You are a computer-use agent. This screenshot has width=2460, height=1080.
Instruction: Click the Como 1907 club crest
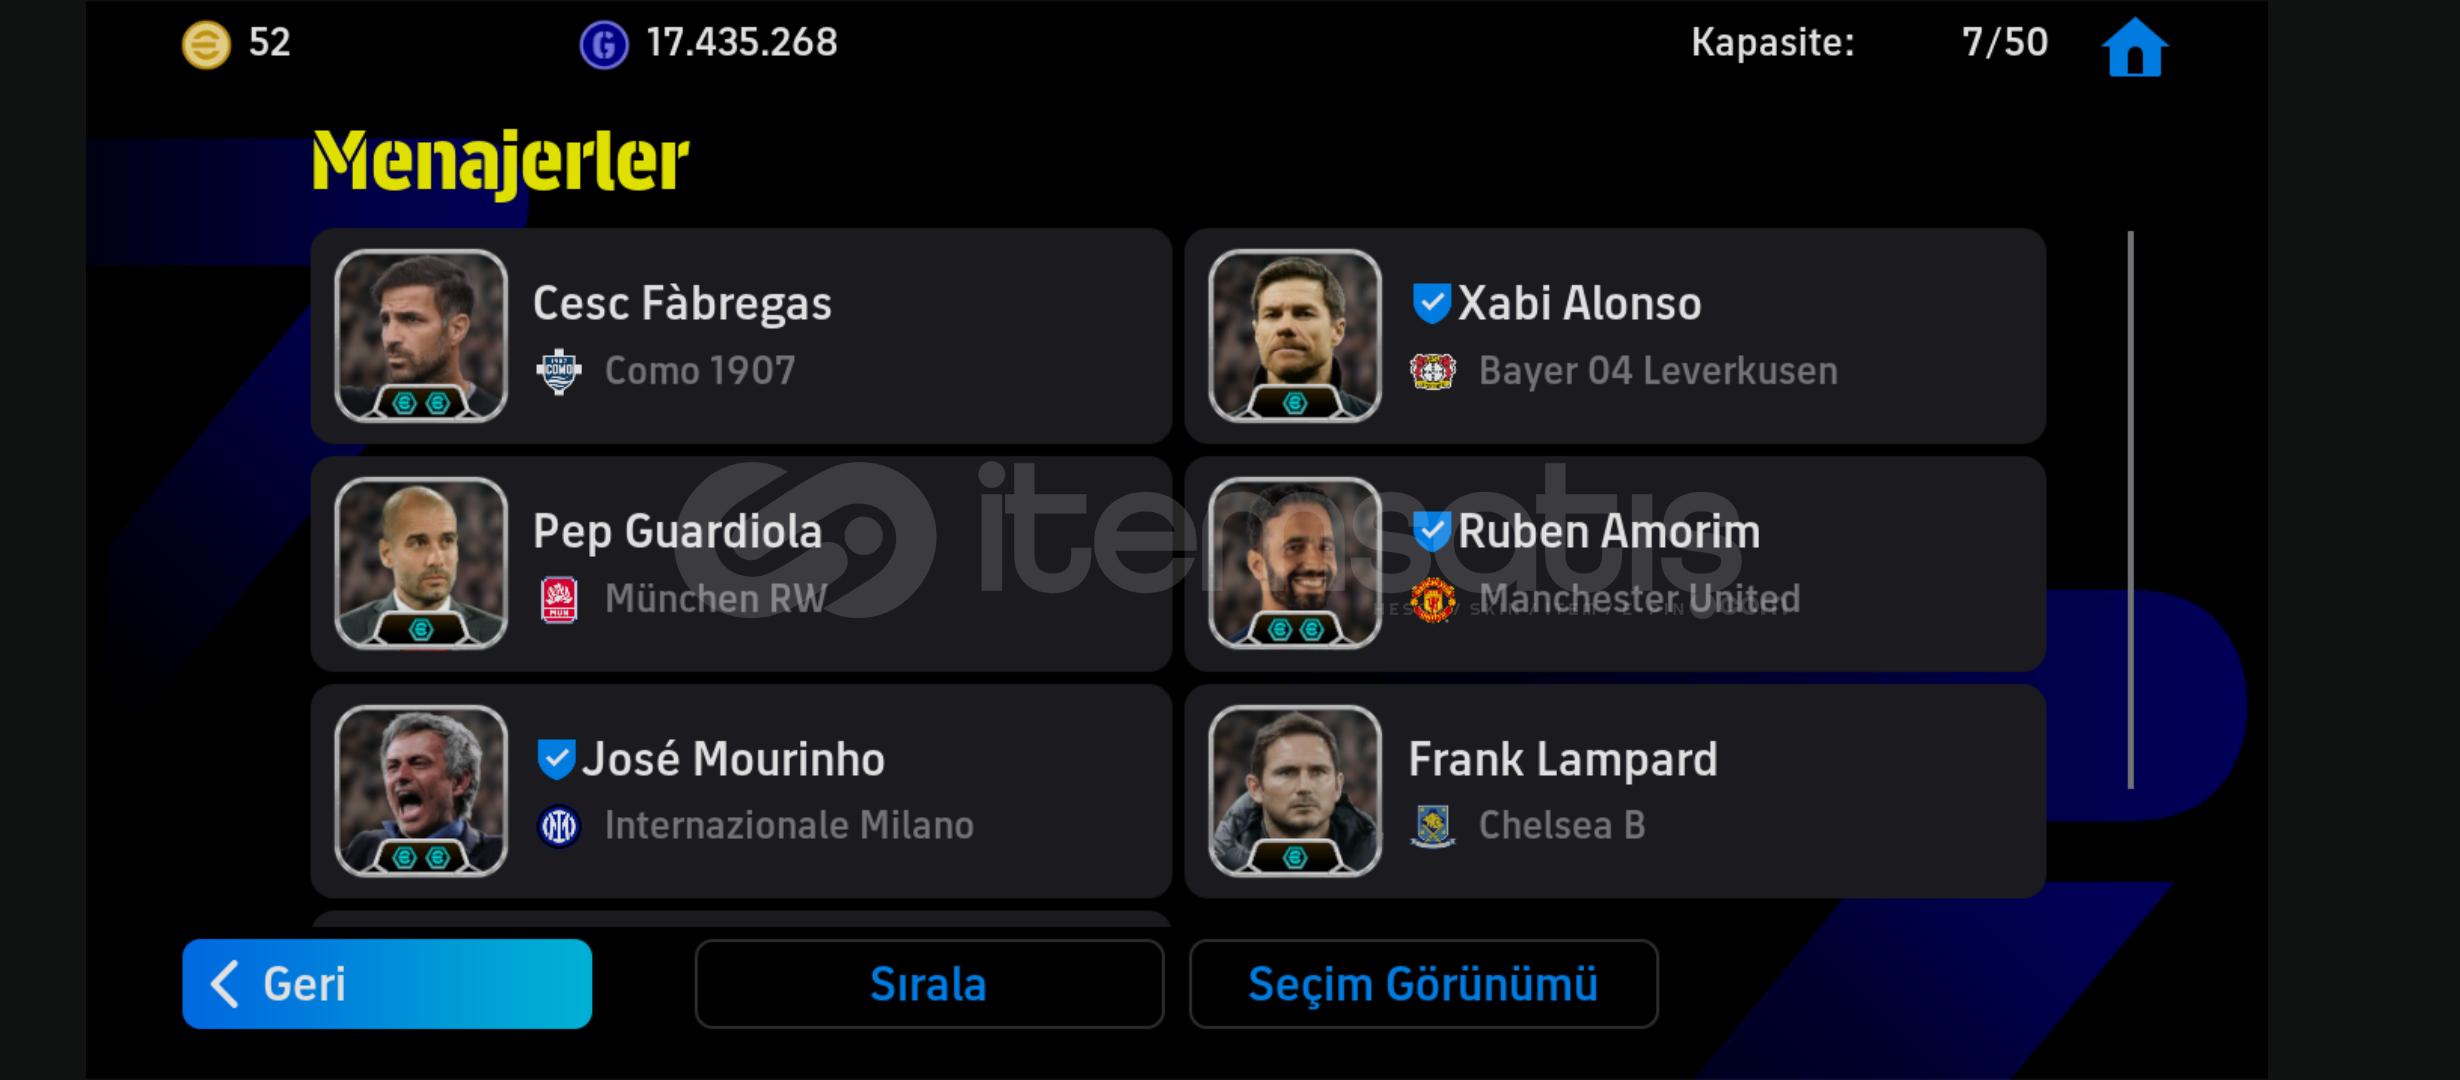pos(559,372)
